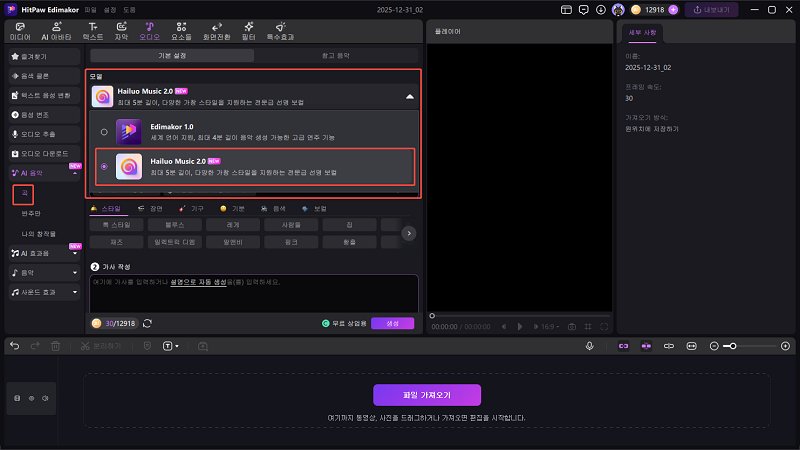Open the download center icon
The image size is (800, 450).
(601, 10)
